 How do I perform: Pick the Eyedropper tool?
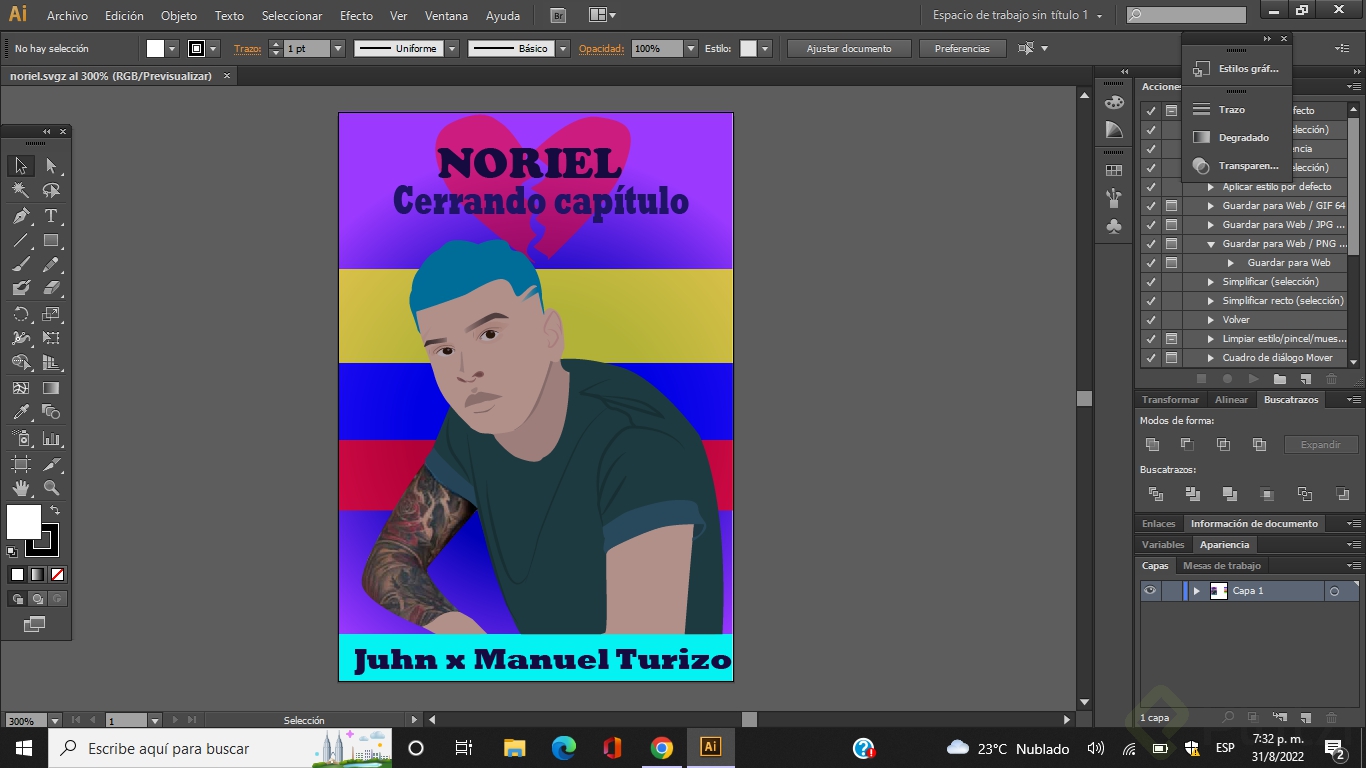point(21,411)
